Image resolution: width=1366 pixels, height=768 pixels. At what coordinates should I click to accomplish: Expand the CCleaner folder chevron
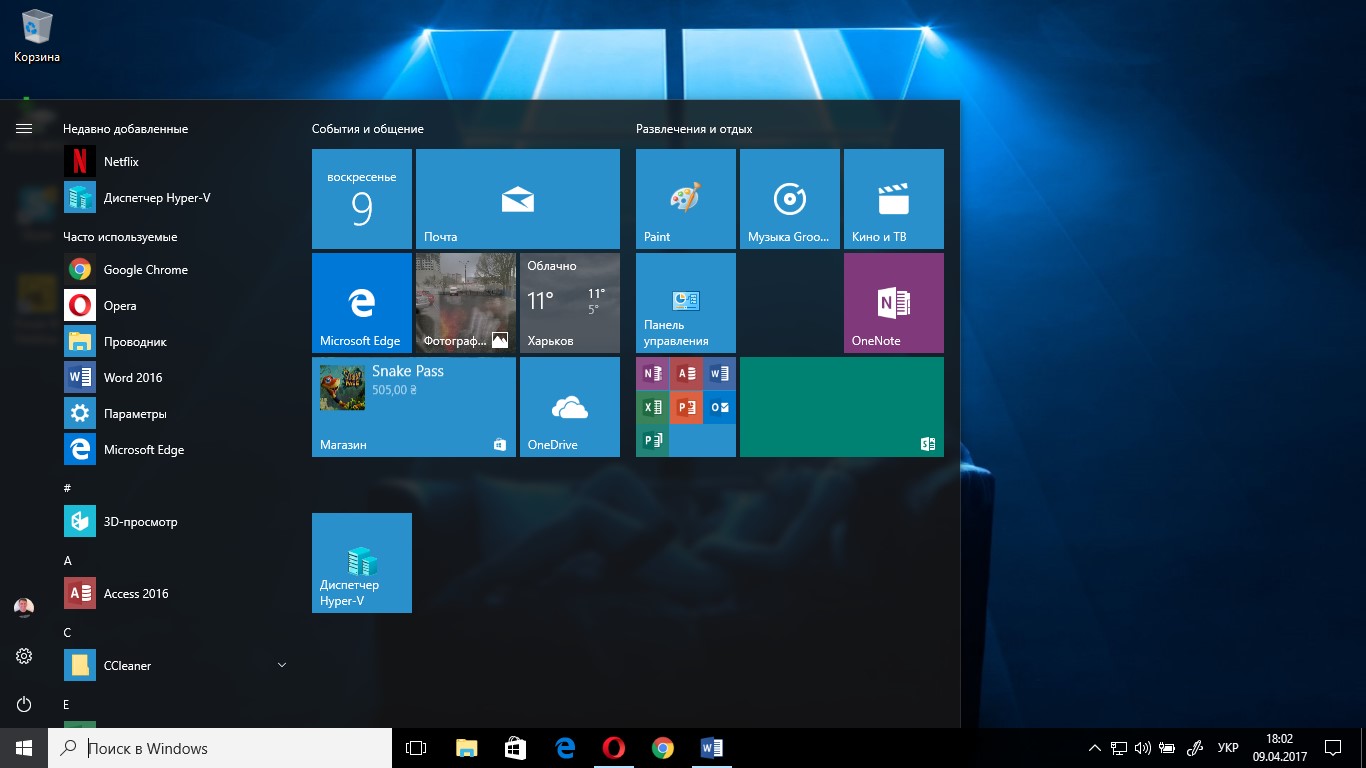[x=281, y=665]
